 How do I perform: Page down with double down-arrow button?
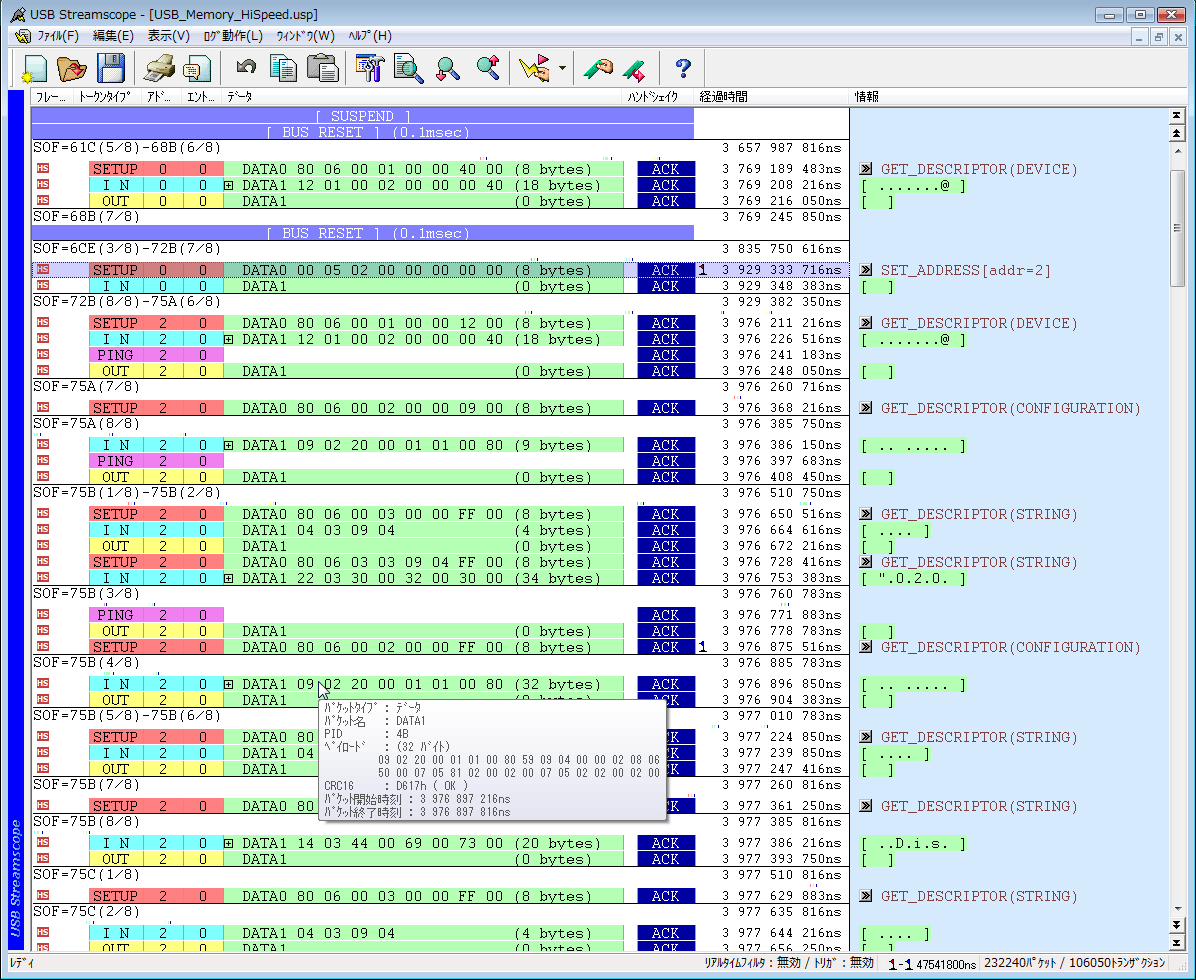coord(1177,925)
